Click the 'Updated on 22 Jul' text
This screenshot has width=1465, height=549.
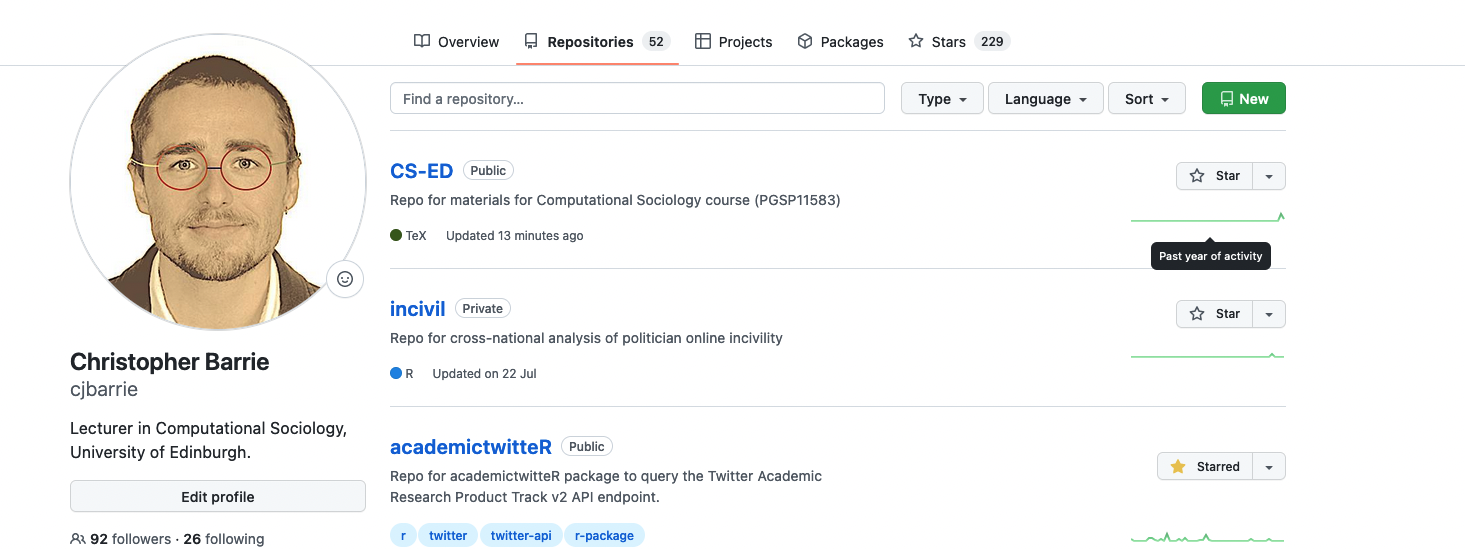(485, 374)
